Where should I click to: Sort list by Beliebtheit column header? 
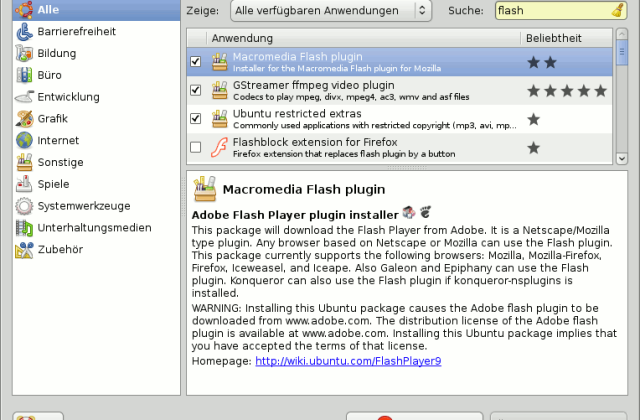point(567,38)
